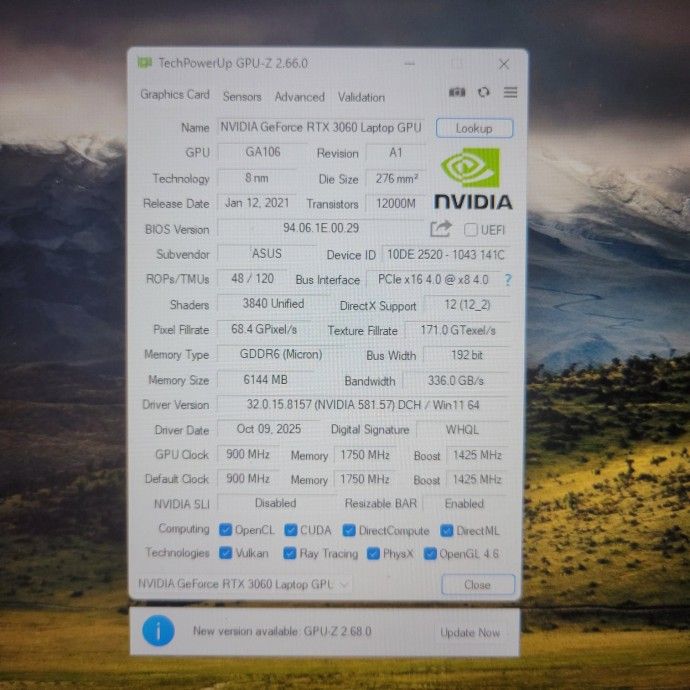Toggle the Vulkan checkbox
The image size is (690, 690).
point(225,553)
